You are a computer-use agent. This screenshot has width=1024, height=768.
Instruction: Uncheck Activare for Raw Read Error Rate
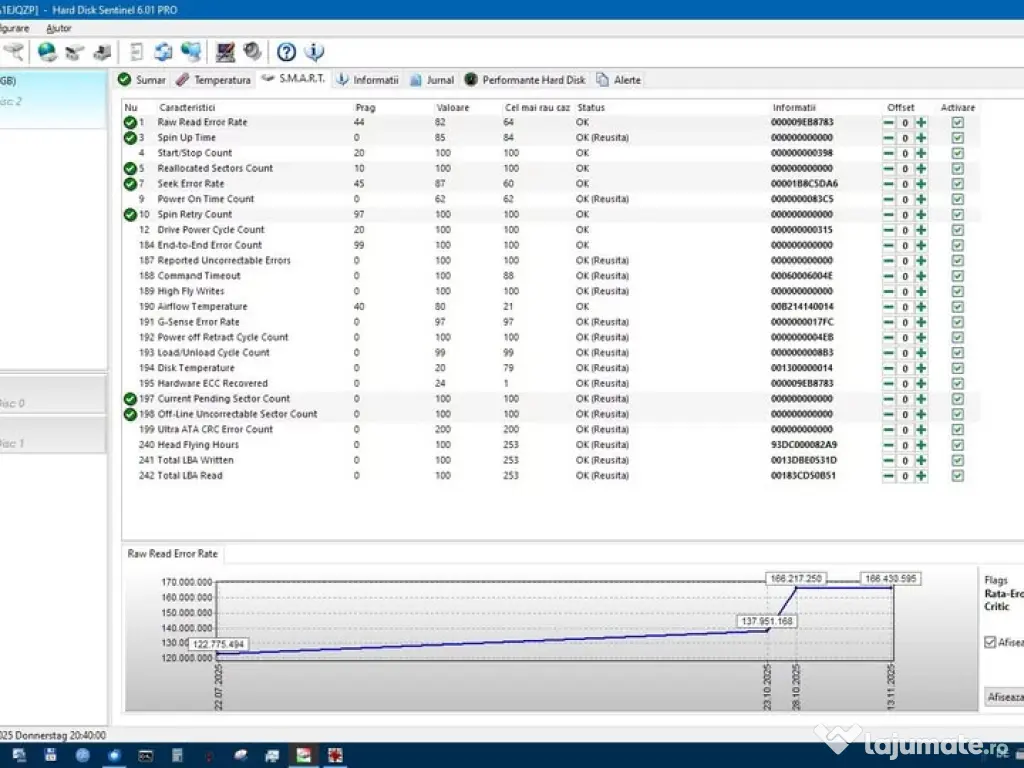(x=958, y=122)
